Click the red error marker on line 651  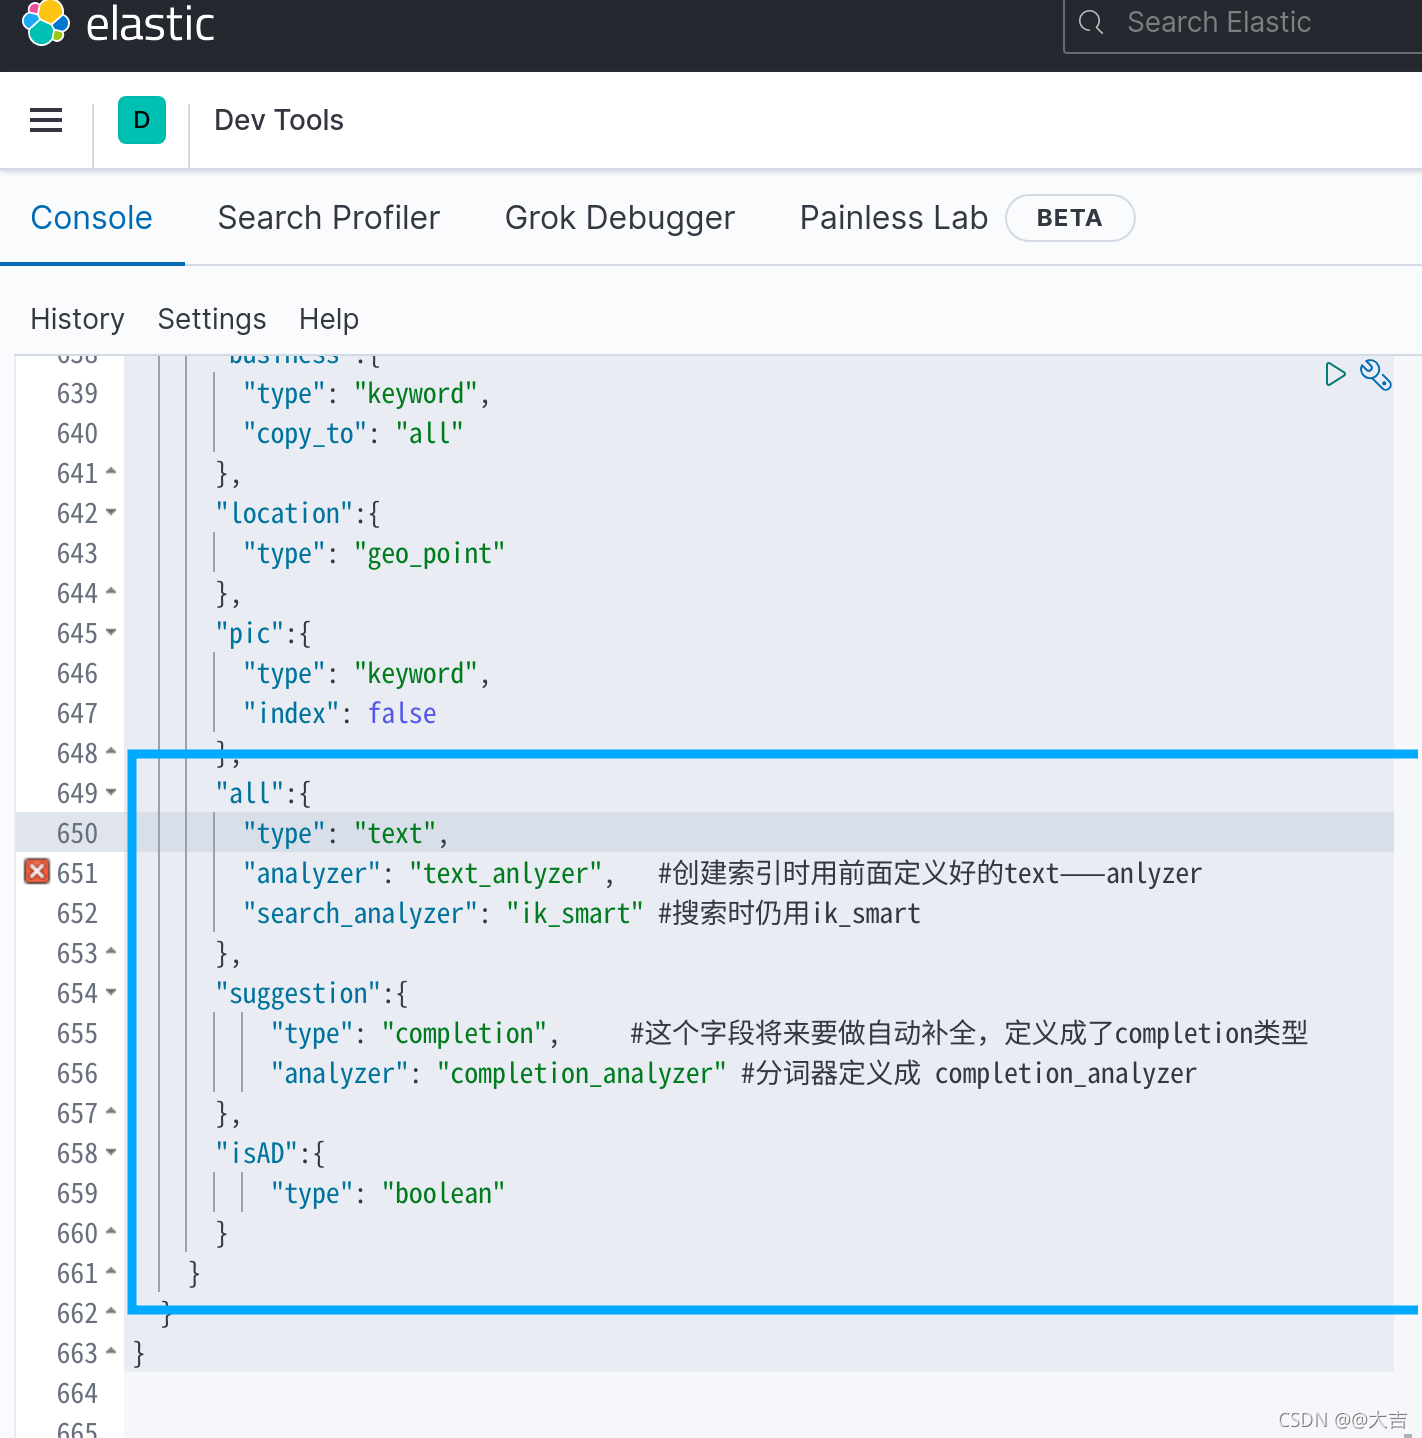pos(37,872)
